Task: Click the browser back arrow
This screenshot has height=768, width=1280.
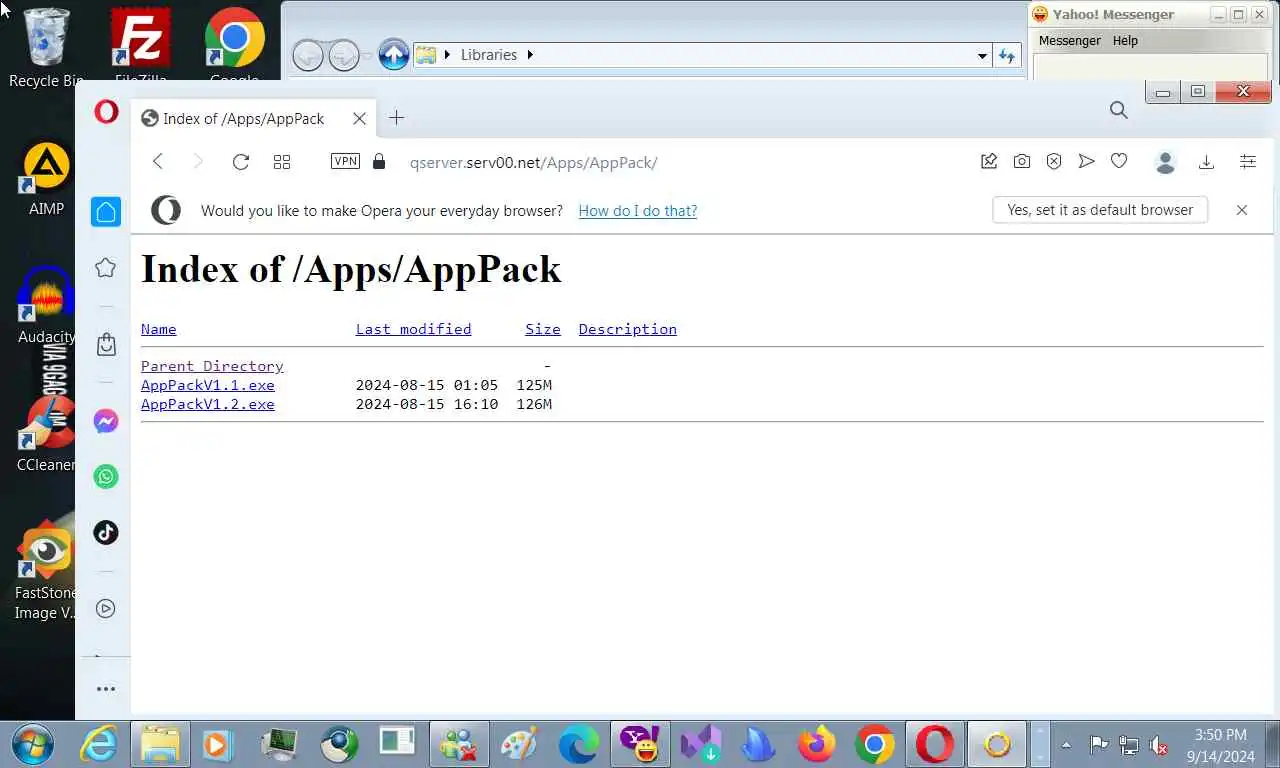Action: pyautogui.click(x=158, y=162)
